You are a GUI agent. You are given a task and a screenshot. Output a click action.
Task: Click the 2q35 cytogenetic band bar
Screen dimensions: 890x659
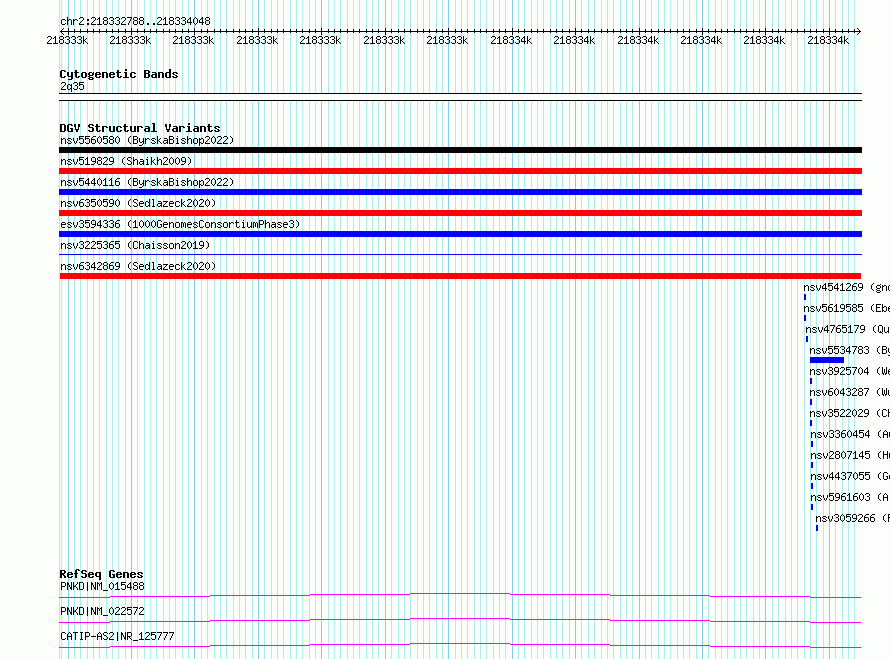[x=460, y=97]
